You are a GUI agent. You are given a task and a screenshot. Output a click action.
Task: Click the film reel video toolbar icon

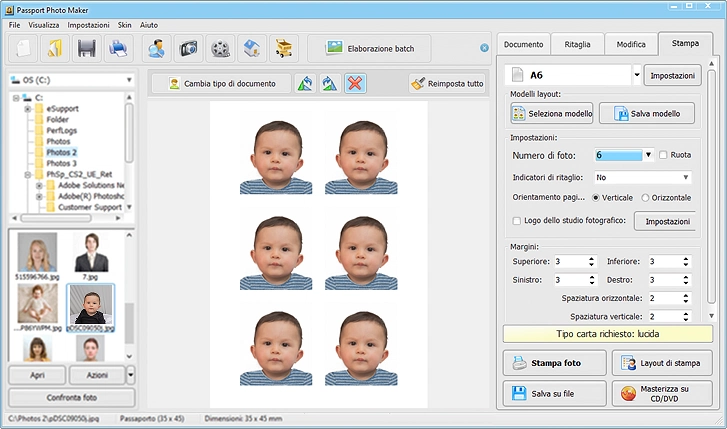click(x=220, y=48)
